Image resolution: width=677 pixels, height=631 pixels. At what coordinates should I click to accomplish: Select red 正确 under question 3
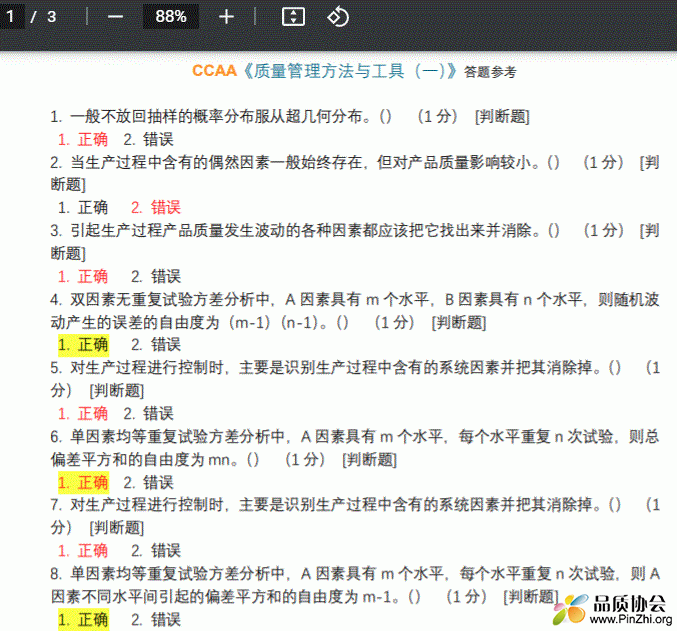tap(83, 276)
